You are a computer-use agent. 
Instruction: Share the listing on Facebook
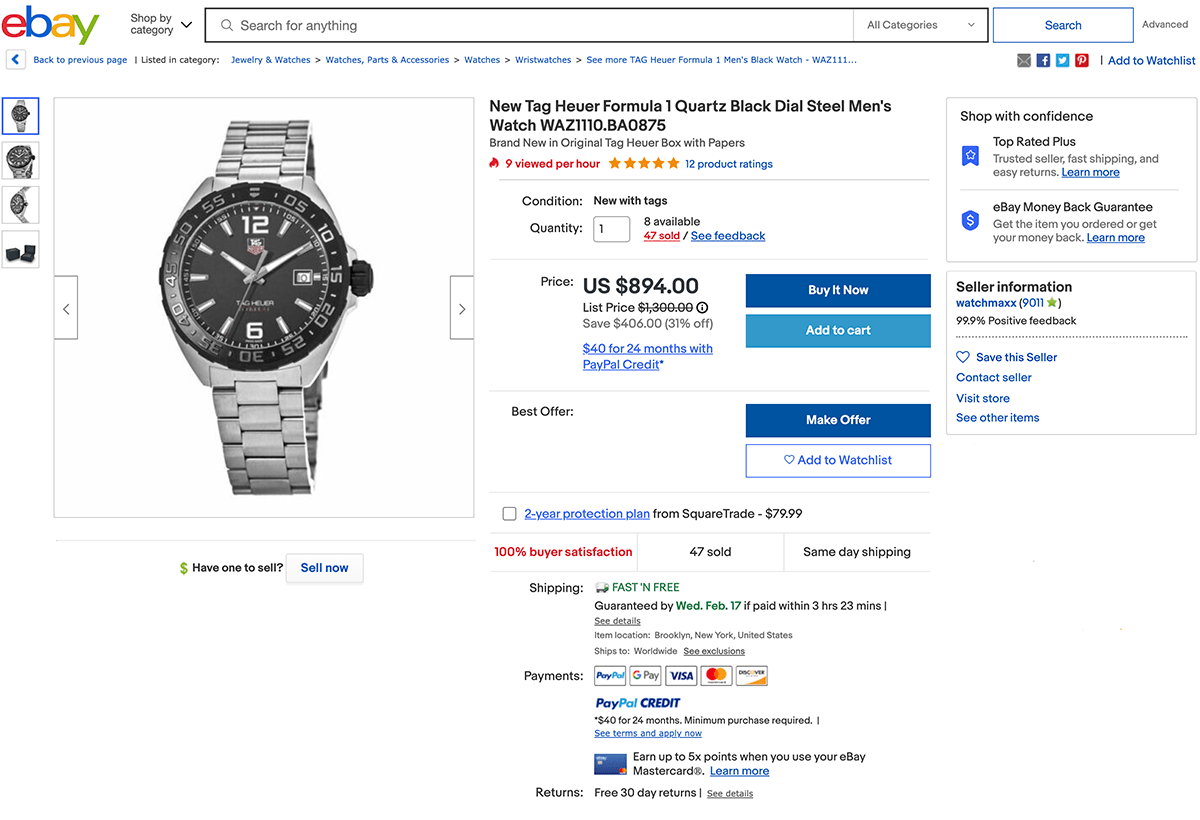(x=1043, y=60)
